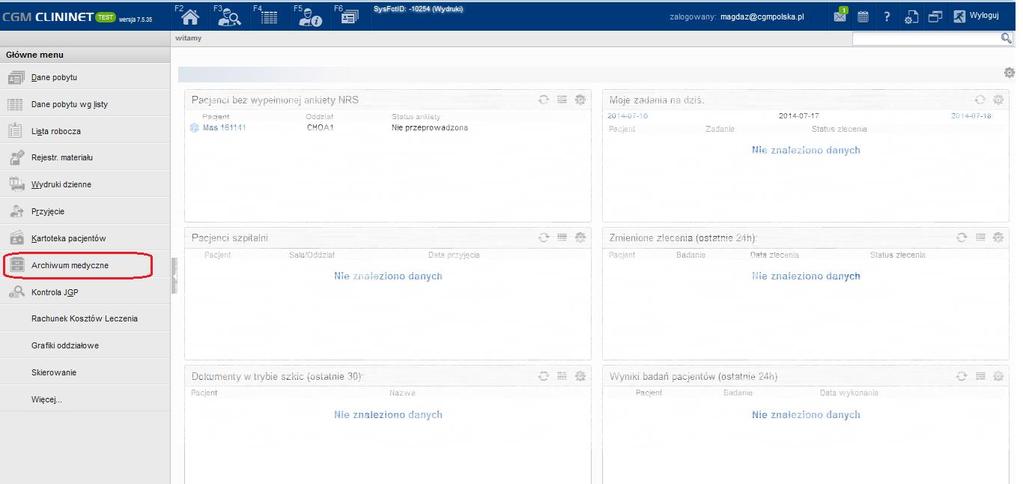This screenshot has height=484, width=1023.
Task: Open help question mark icon
Action: (x=887, y=17)
